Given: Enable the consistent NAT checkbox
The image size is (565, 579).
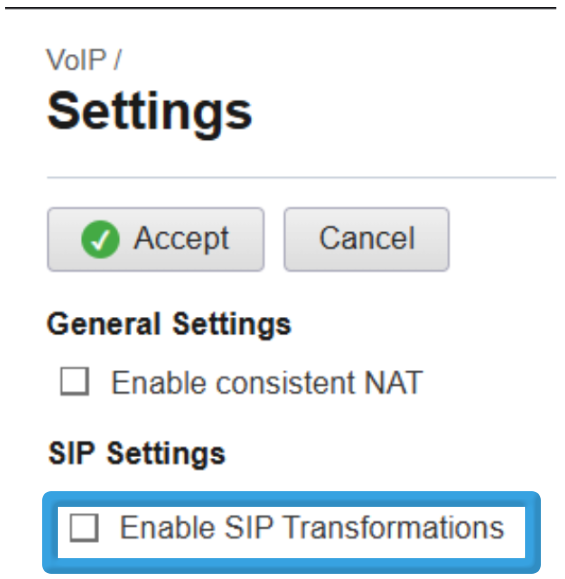Looking at the screenshot, I should click(x=75, y=381).
